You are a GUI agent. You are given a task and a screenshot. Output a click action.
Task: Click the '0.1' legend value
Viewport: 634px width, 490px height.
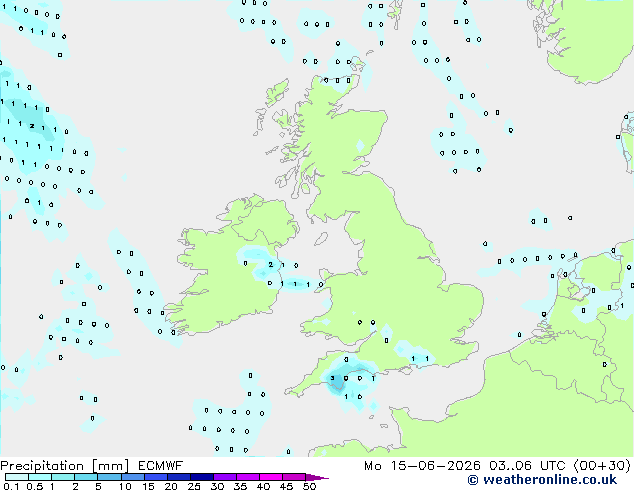[11, 486]
